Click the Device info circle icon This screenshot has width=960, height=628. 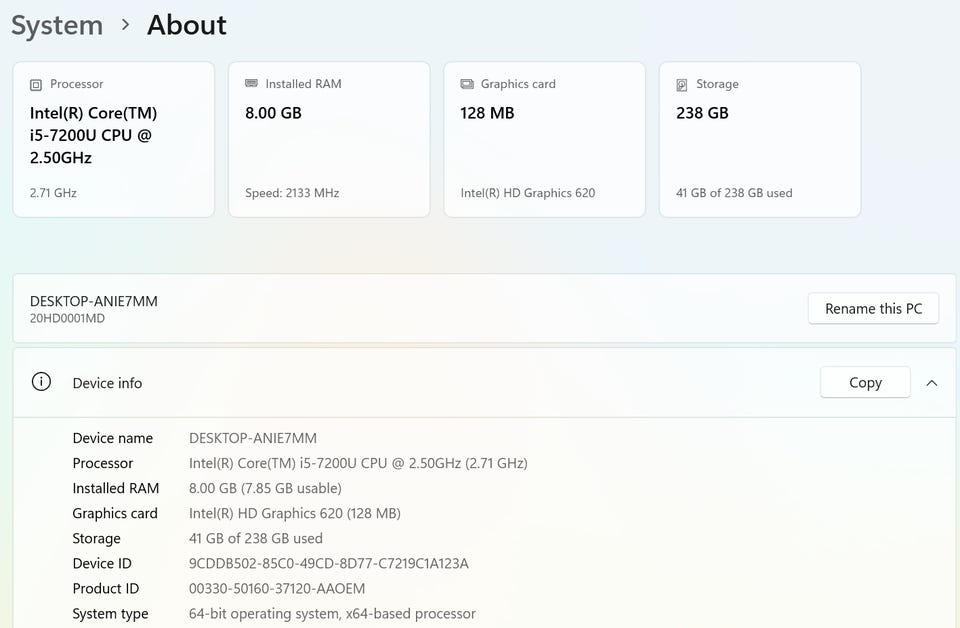[41, 382]
